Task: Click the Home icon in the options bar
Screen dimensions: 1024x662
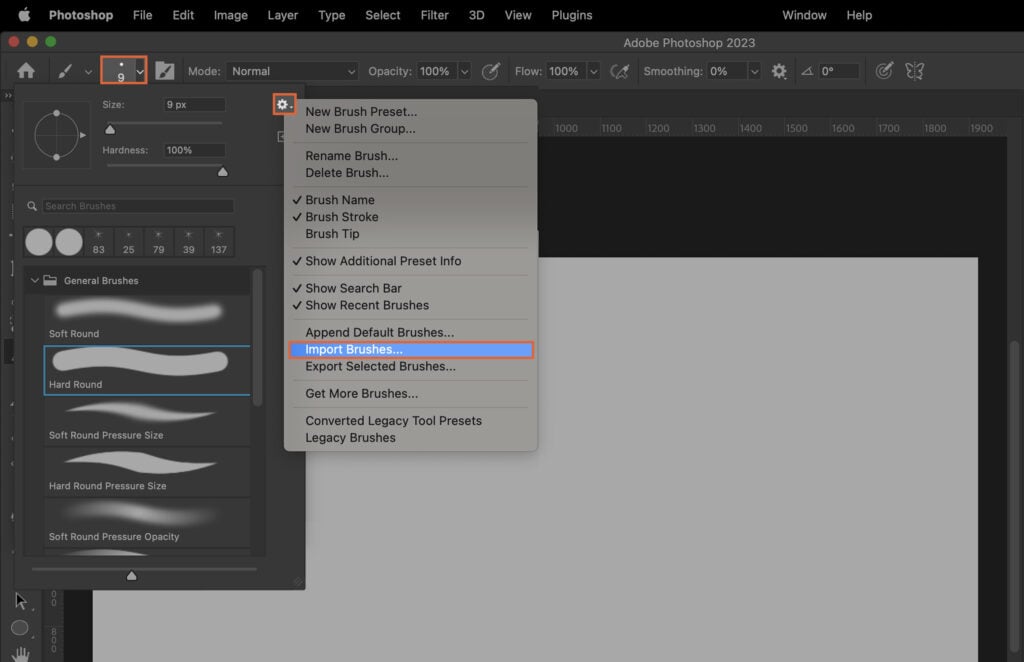Action: (x=27, y=71)
